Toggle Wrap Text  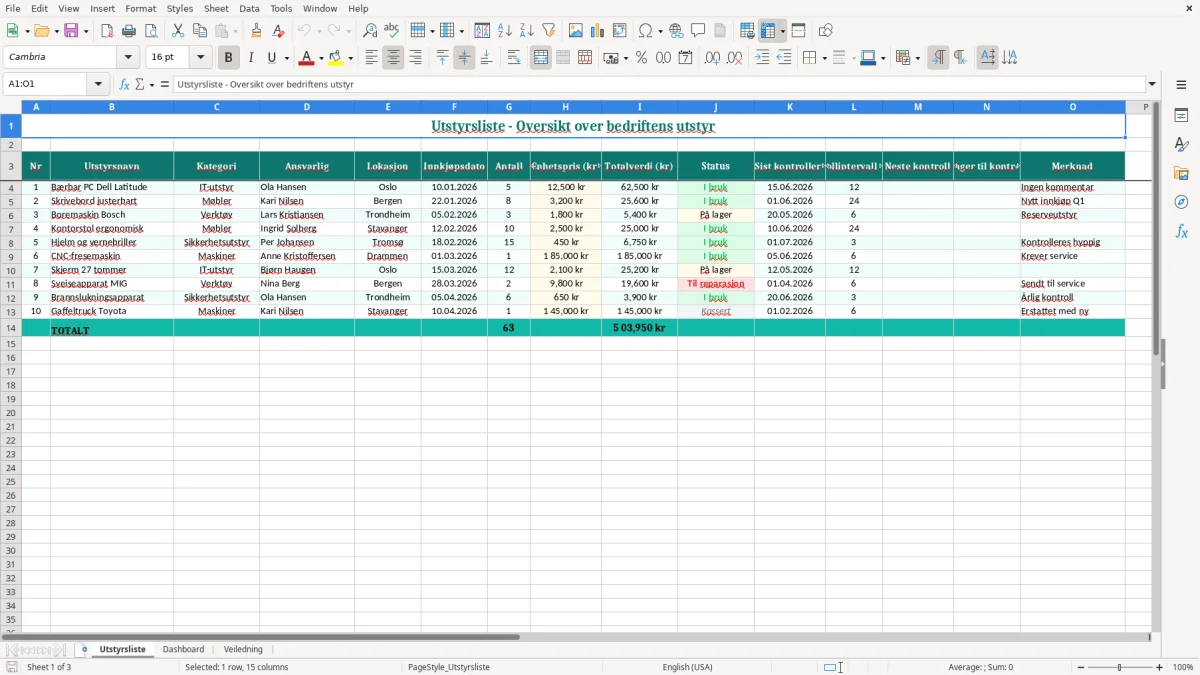514,58
